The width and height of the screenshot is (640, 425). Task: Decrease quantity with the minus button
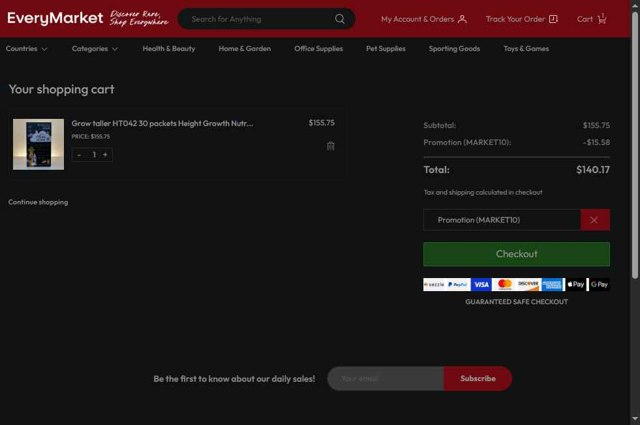pyautogui.click(x=79, y=155)
